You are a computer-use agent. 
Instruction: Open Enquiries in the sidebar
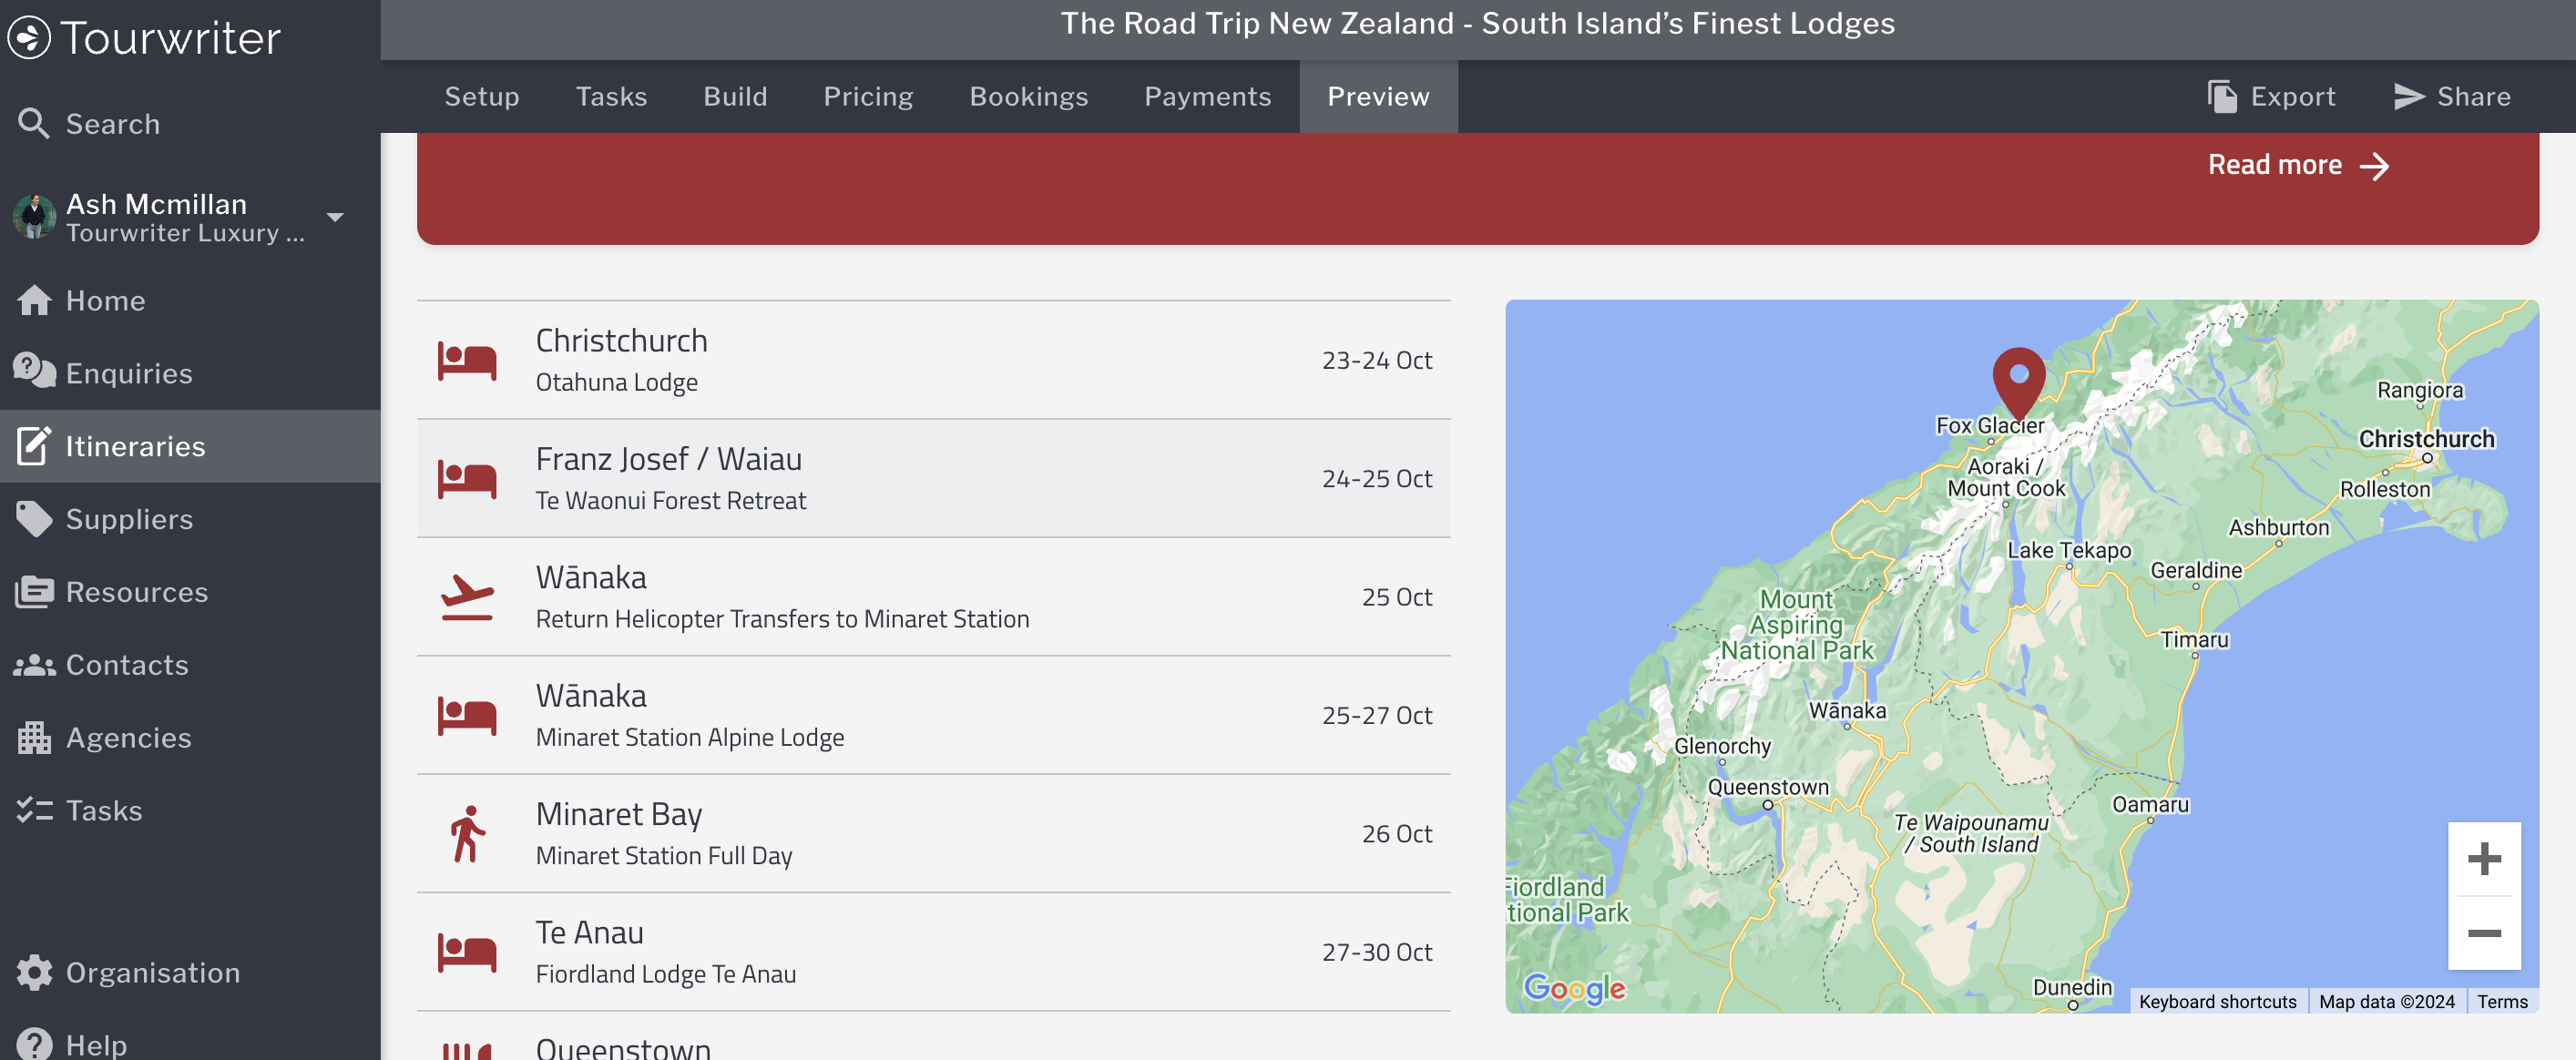(x=128, y=373)
